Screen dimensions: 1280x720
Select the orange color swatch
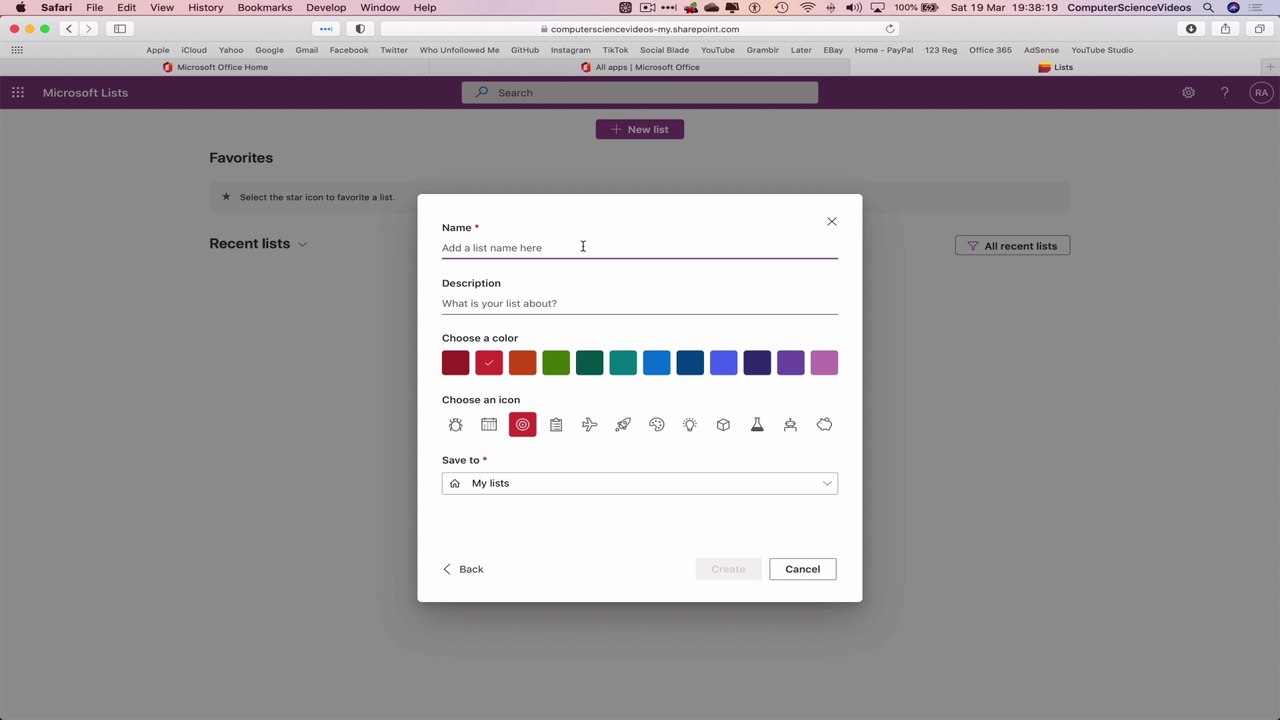[522, 363]
